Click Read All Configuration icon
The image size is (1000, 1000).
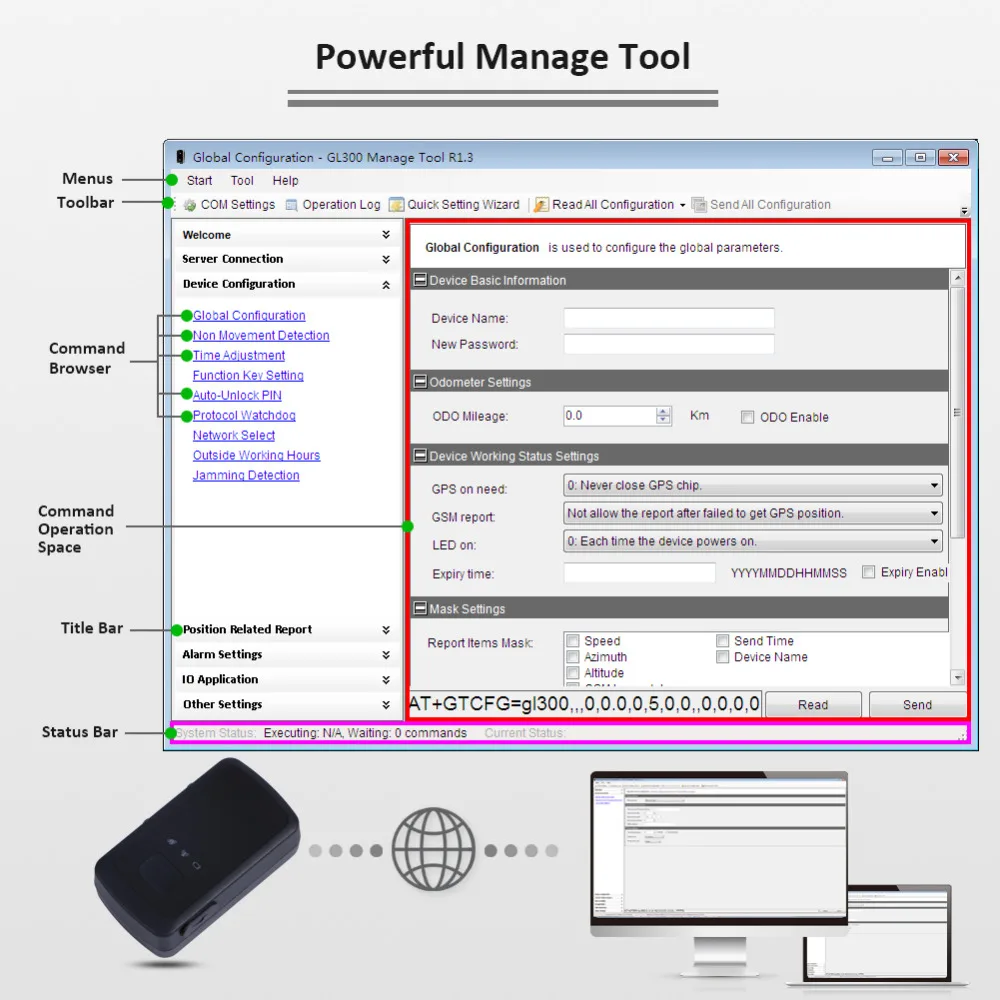tap(541, 205)
